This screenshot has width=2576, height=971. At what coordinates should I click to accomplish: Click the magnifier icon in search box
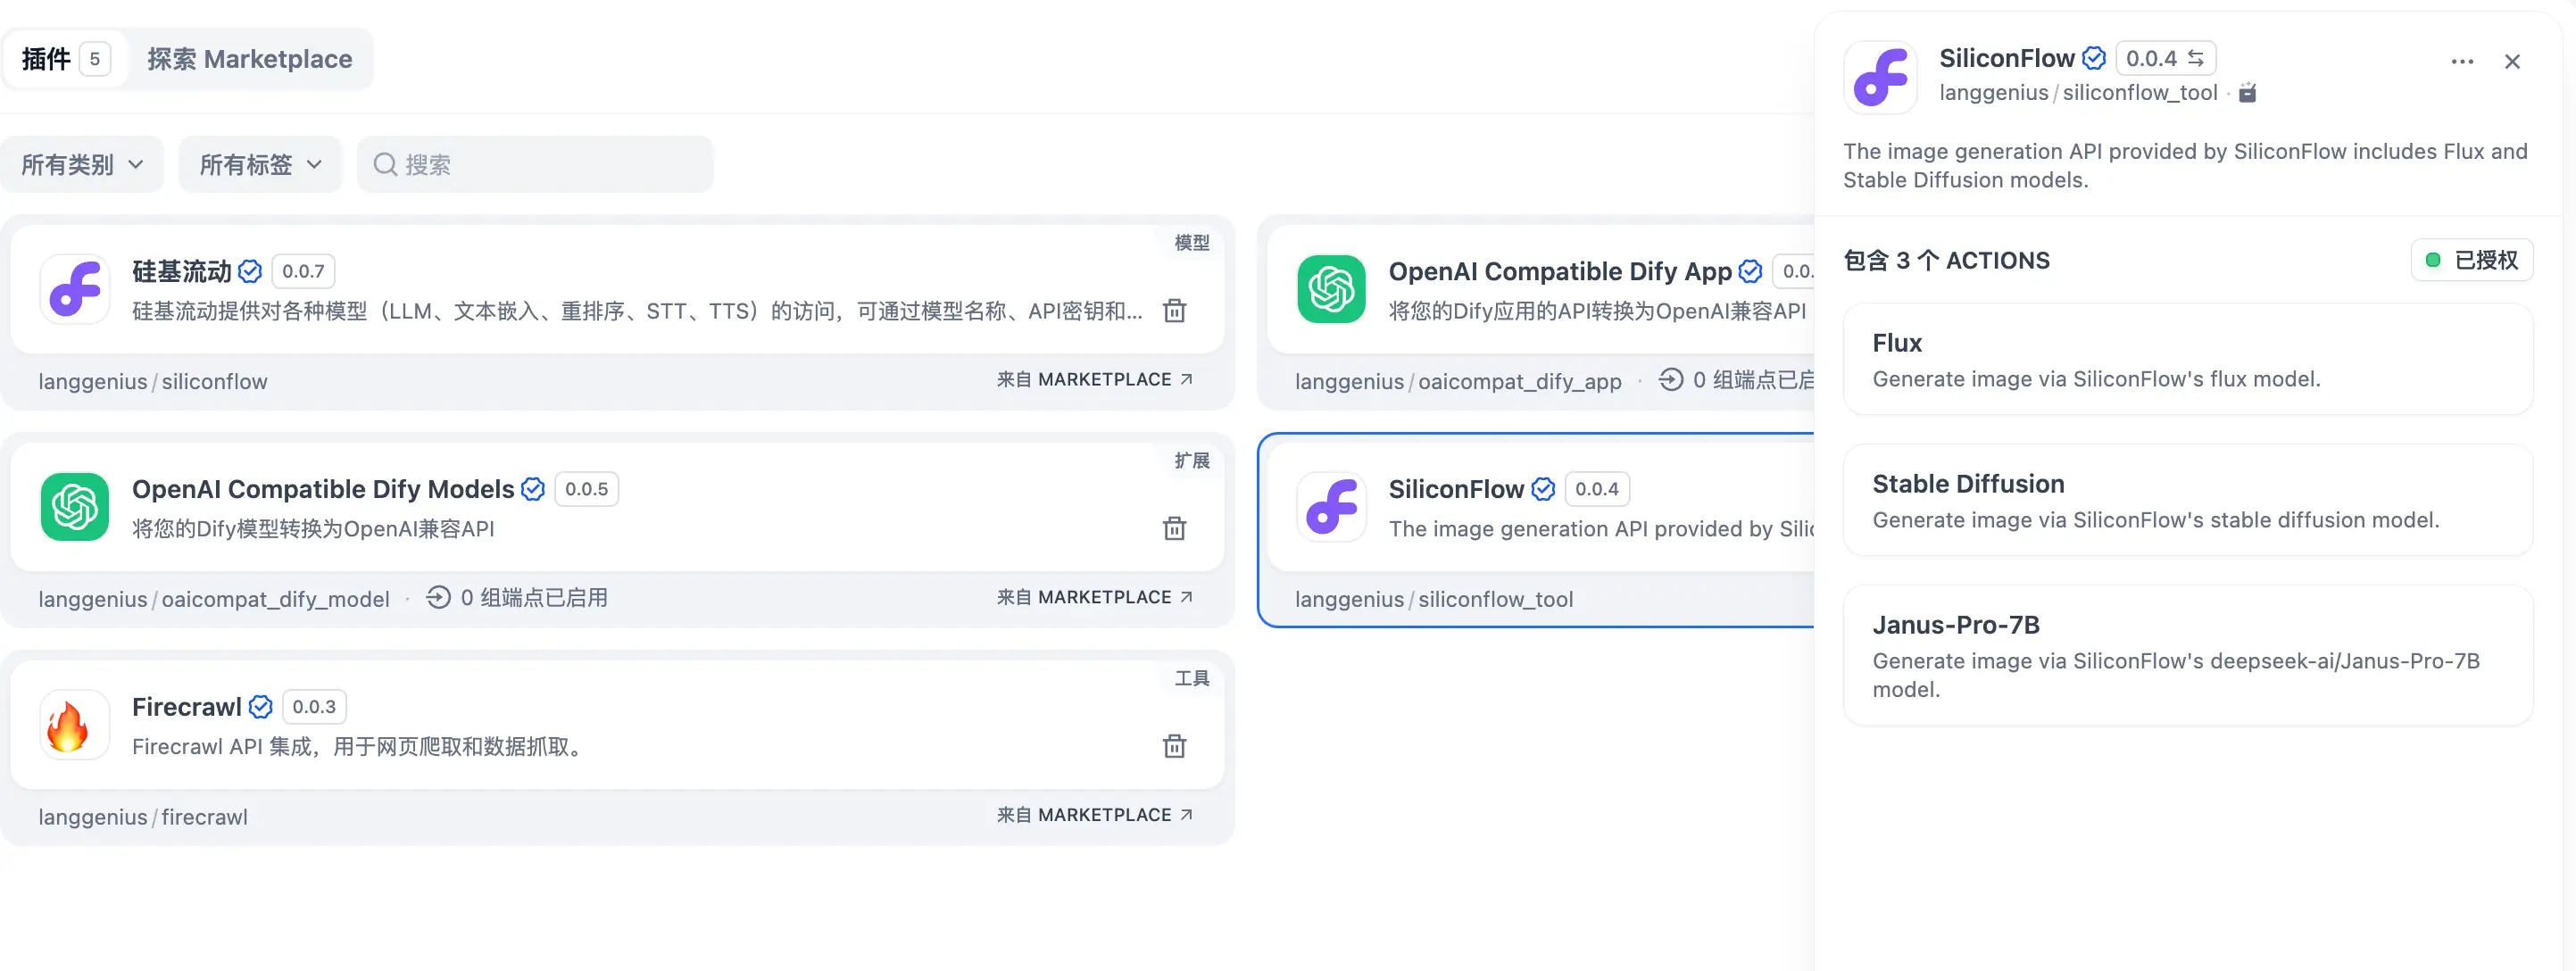(385, 164)
